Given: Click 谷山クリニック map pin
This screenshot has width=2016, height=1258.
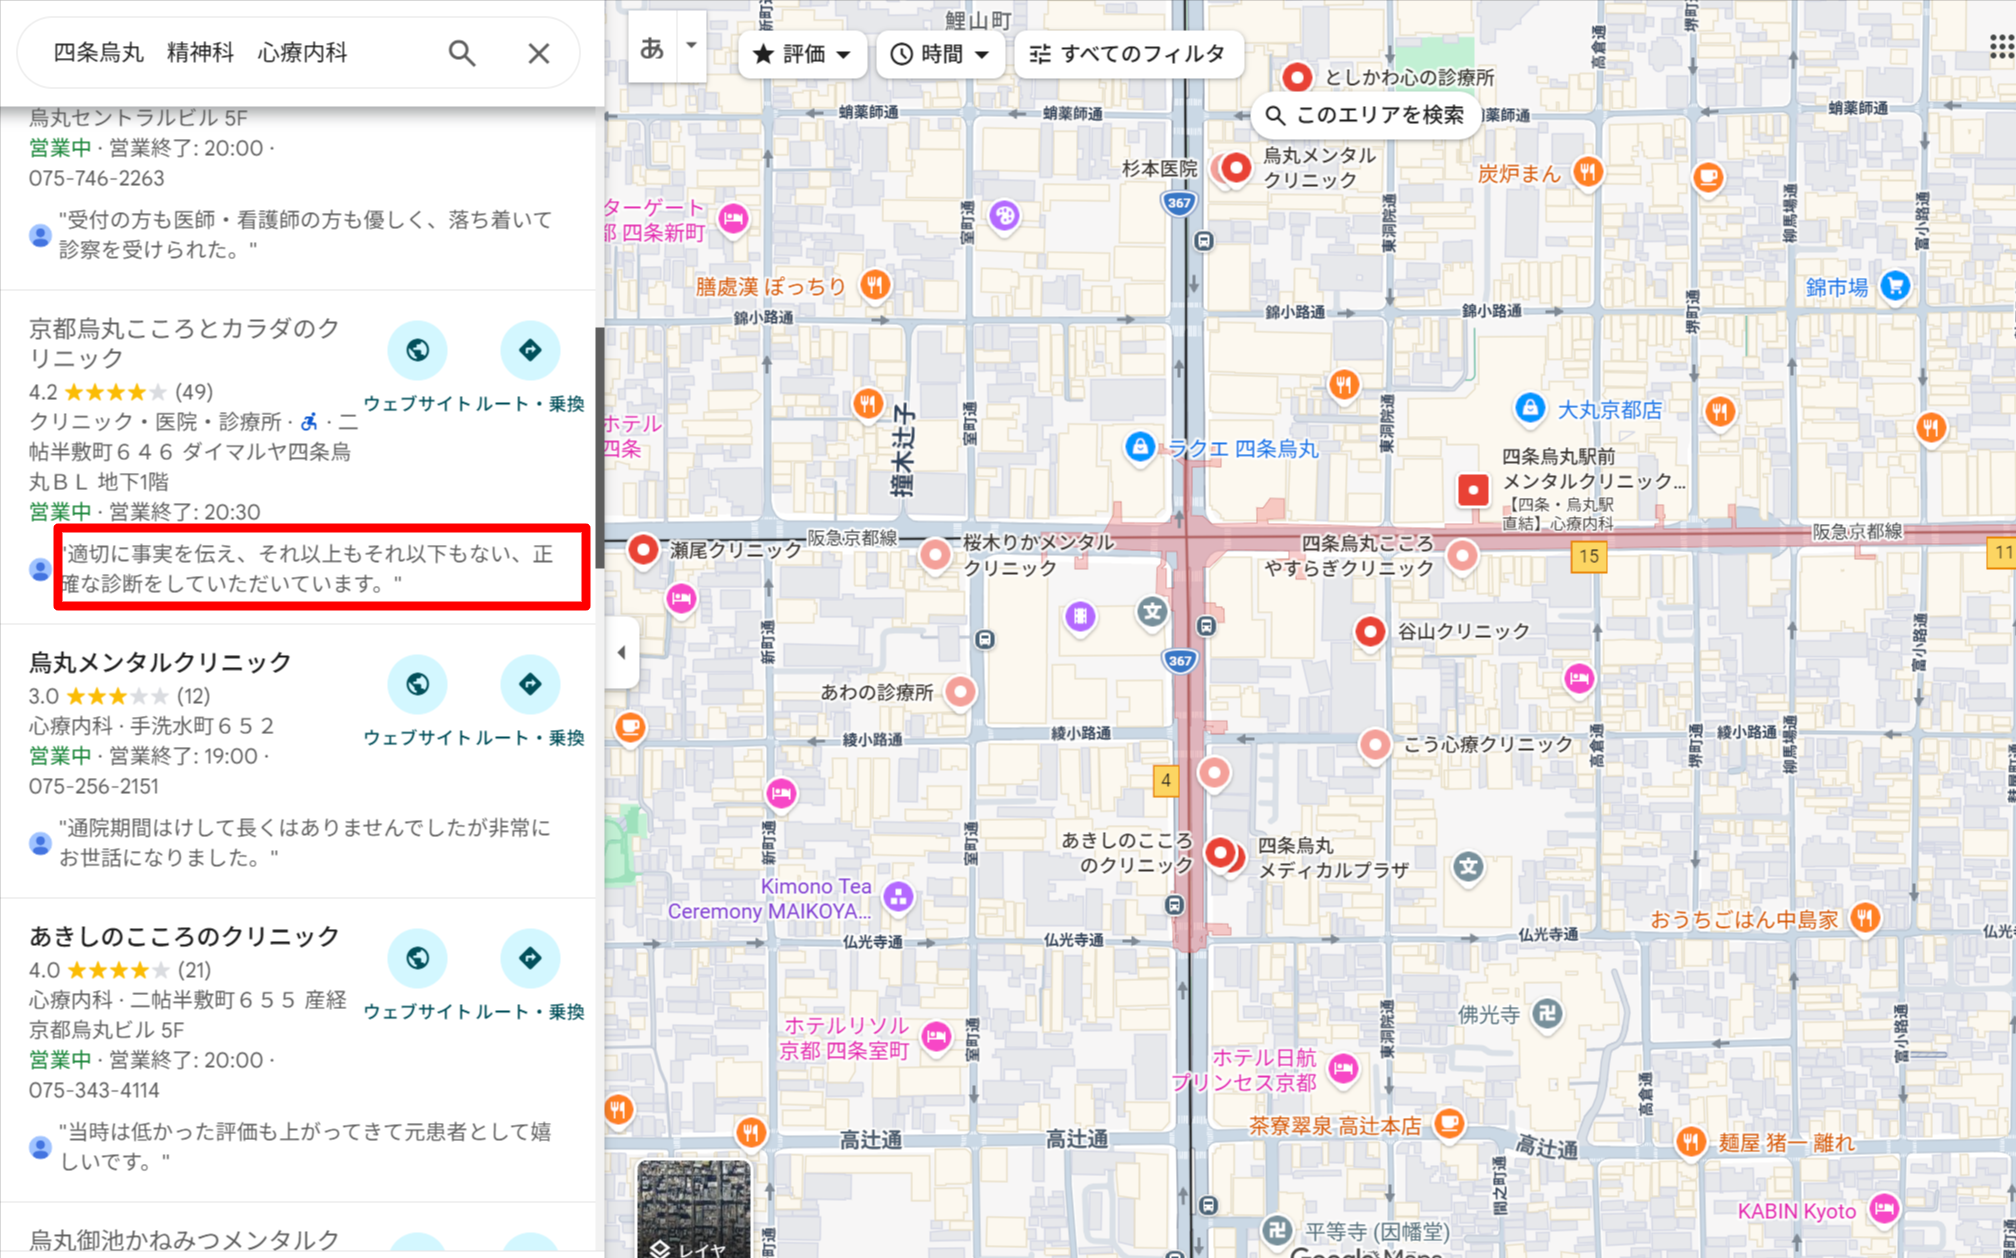Looking at the screenshot, I should [1370, 631].
